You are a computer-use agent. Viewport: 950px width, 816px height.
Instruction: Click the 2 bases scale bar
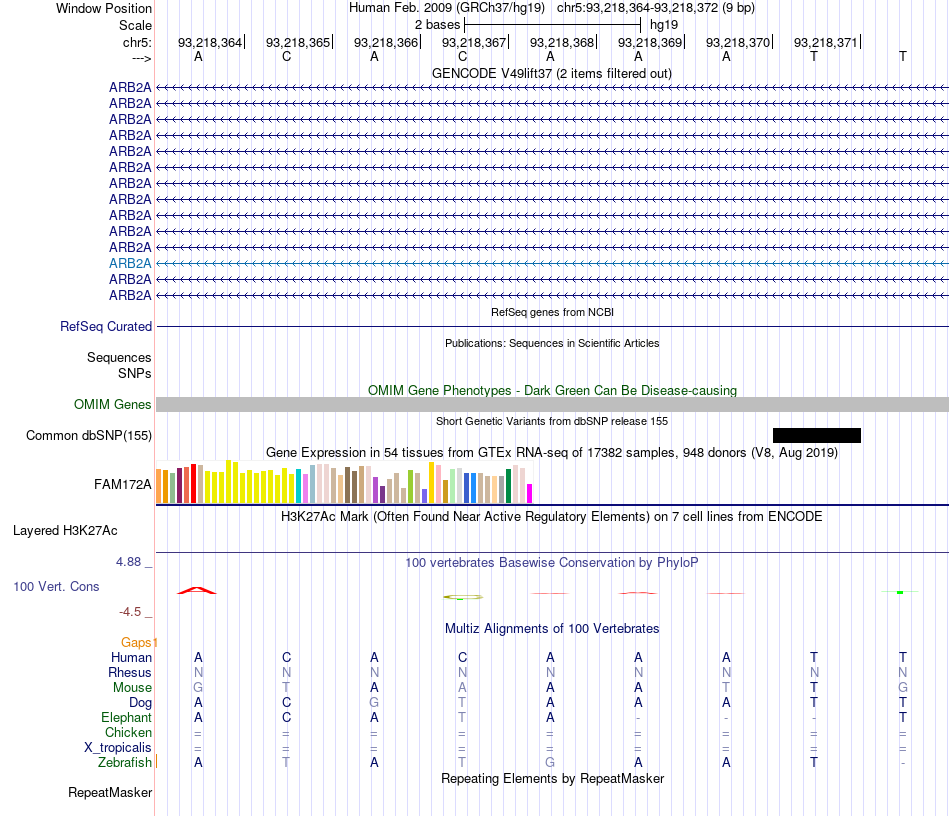(x=552, y=25)
